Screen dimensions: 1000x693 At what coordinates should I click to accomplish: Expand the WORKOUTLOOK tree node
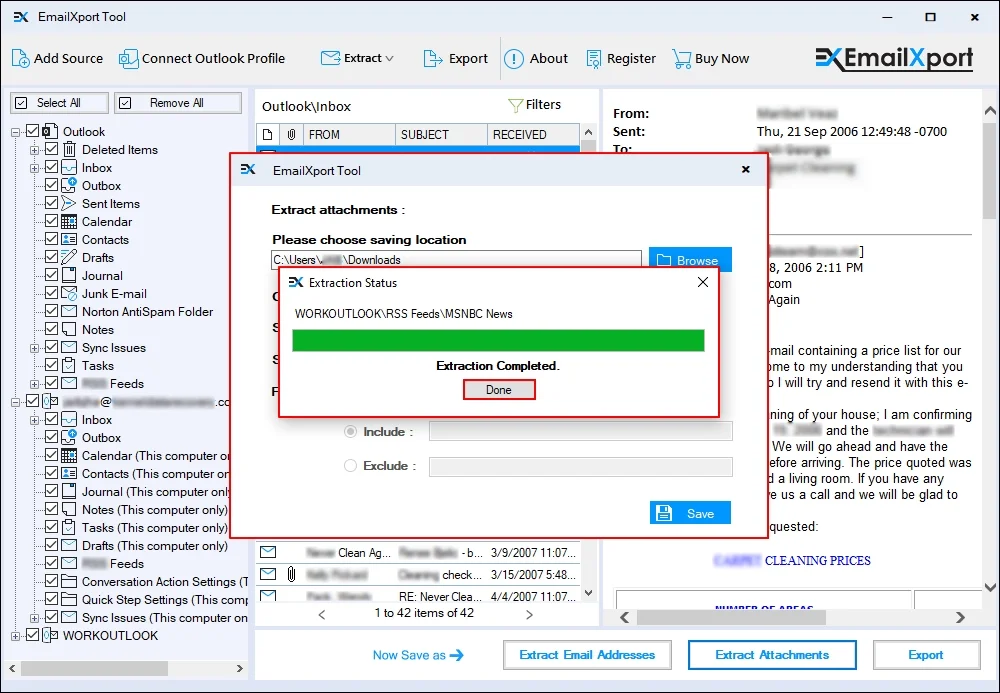[x=16, y=636]
